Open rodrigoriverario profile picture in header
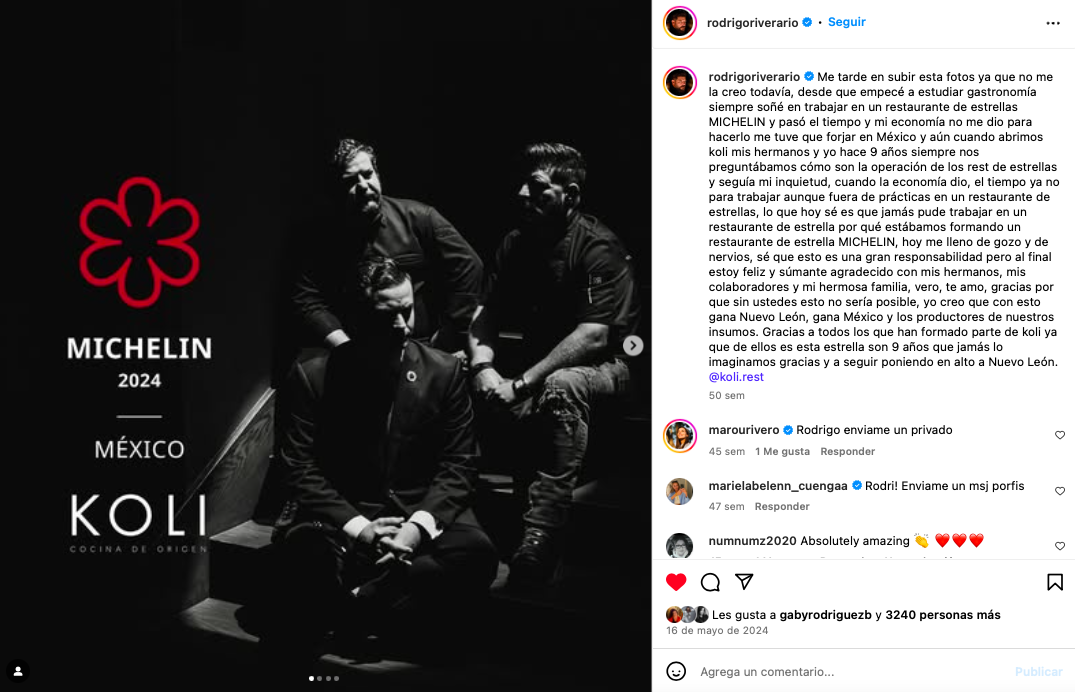Viewport: 1075px width, 692px height. (680, 23)
